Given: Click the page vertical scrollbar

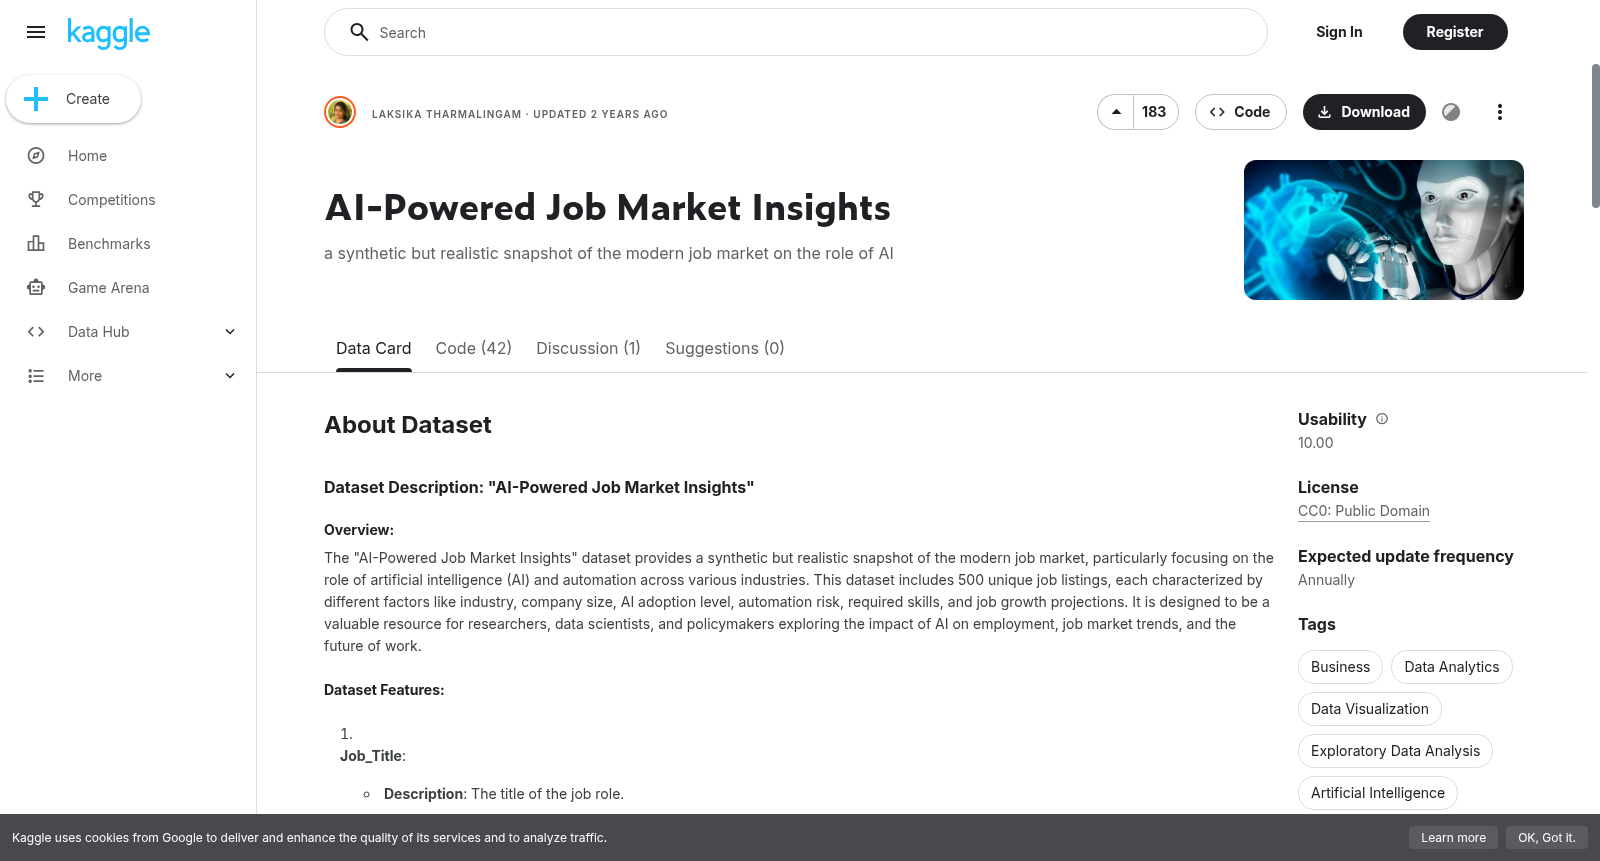Looking at the screenshot, I should (x=1595, y=136).
